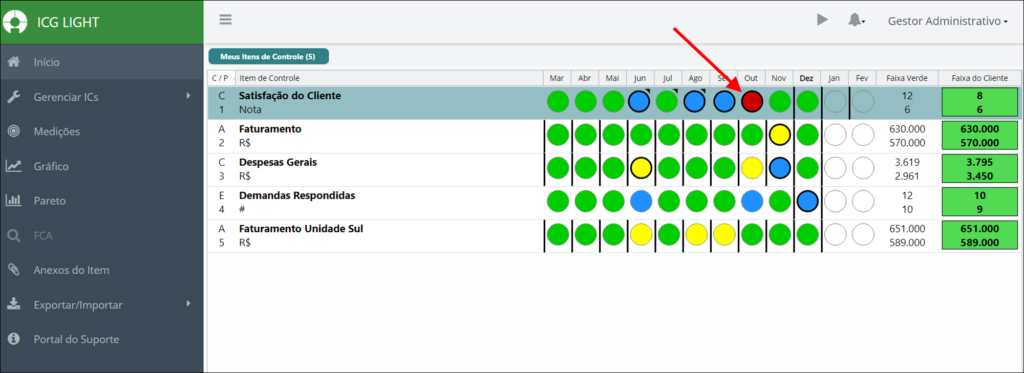The image size is (1024, 373).
Task: Click the target icon for Medições
Action: coord(13,131)
